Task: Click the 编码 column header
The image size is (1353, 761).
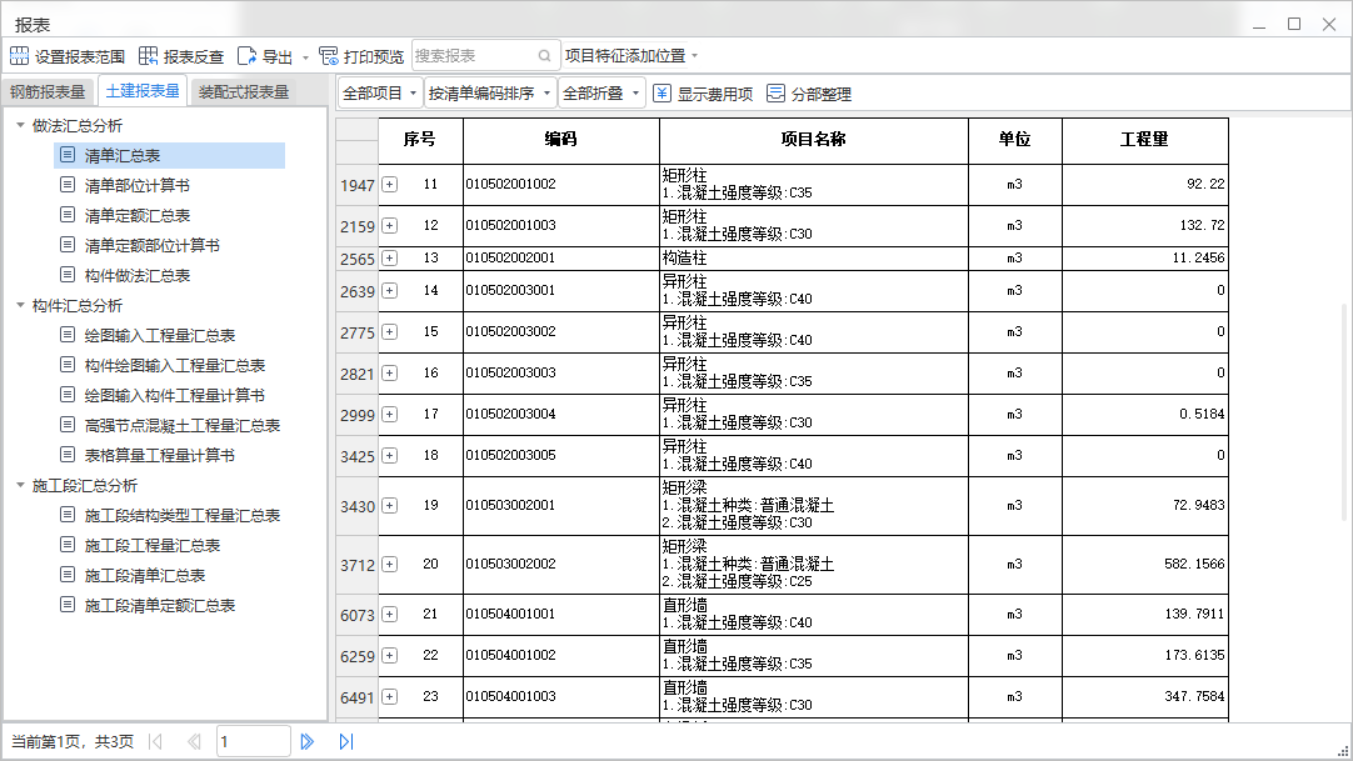Action: click(561, 140)
